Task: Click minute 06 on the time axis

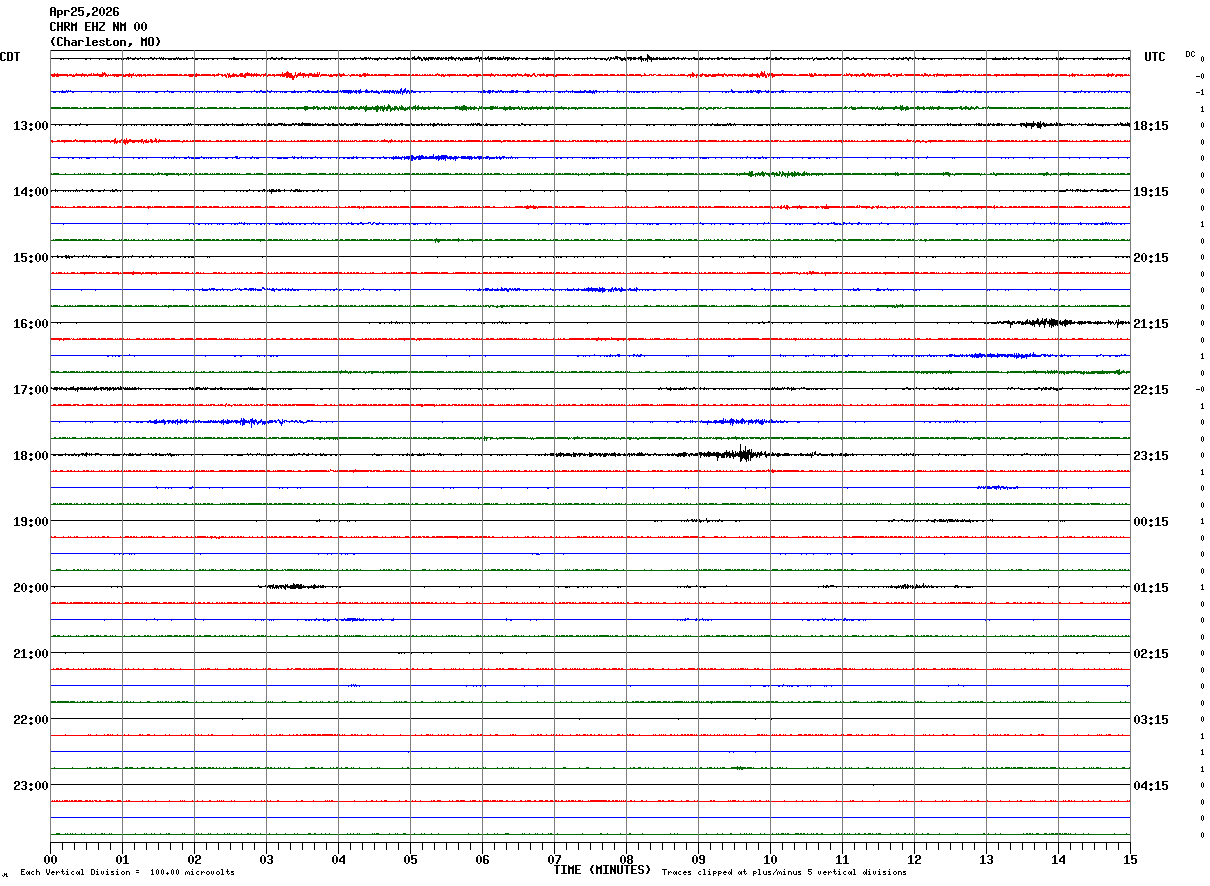Action: 482,860
